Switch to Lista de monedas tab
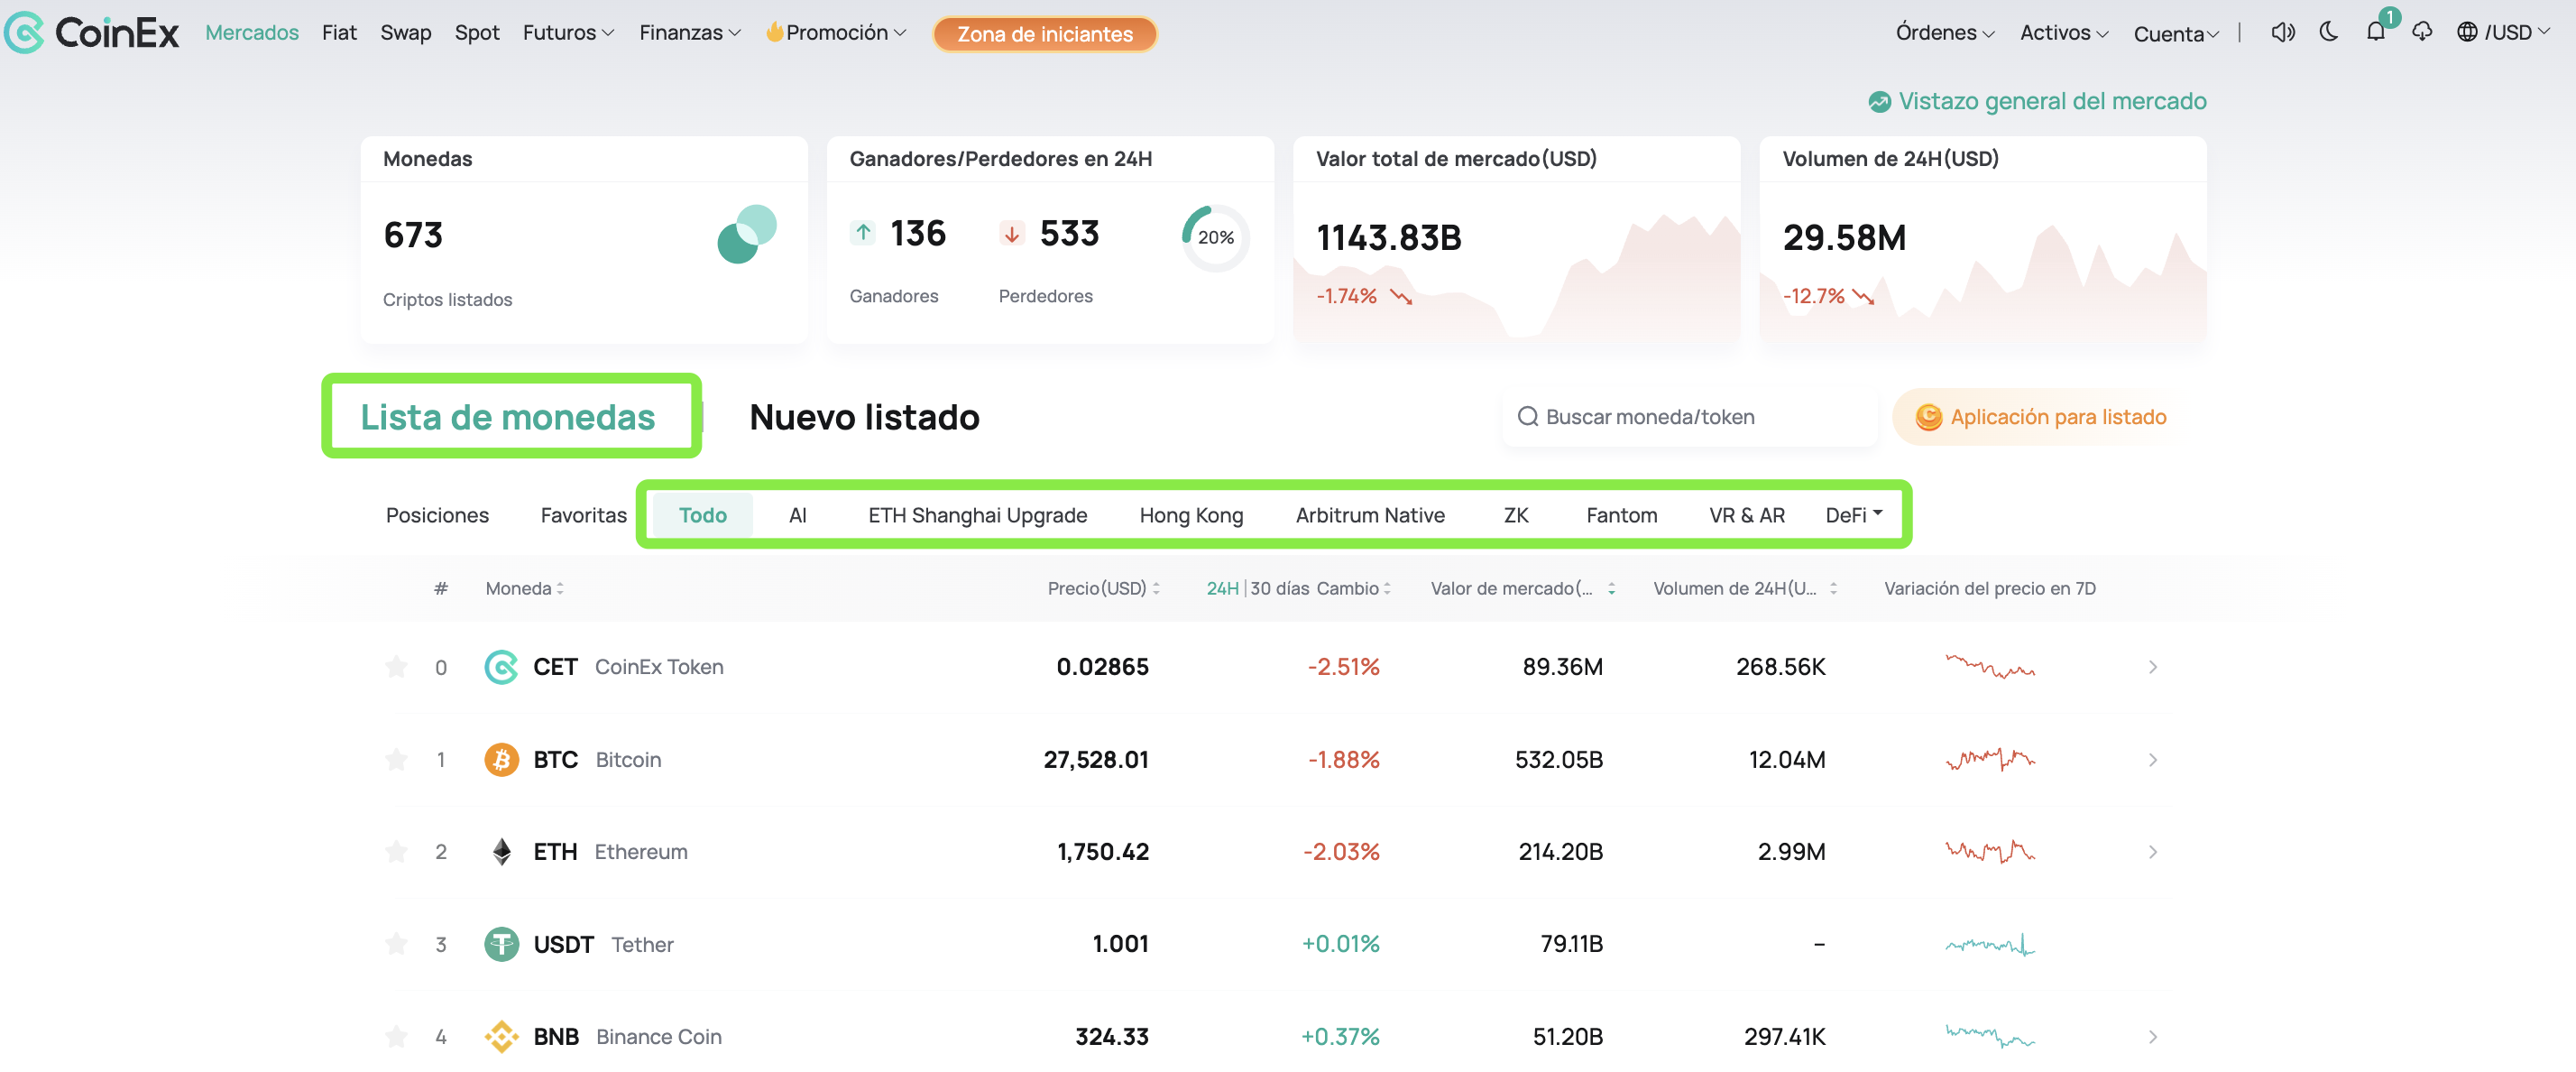 click(x=508, y=416)
